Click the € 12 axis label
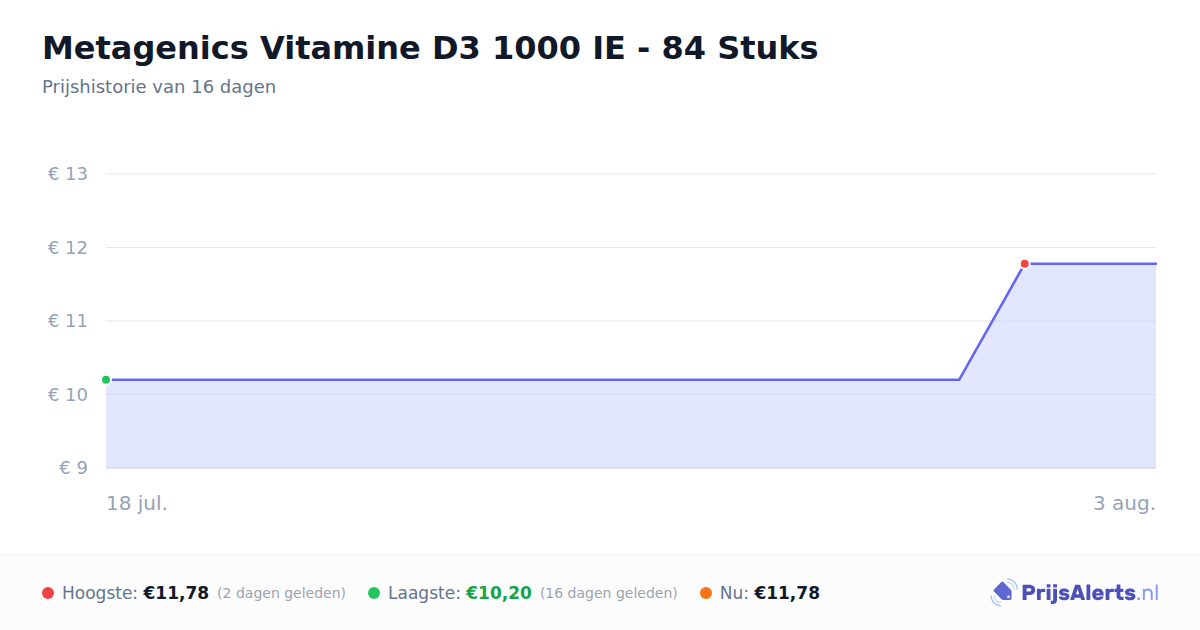 (68, 248)
